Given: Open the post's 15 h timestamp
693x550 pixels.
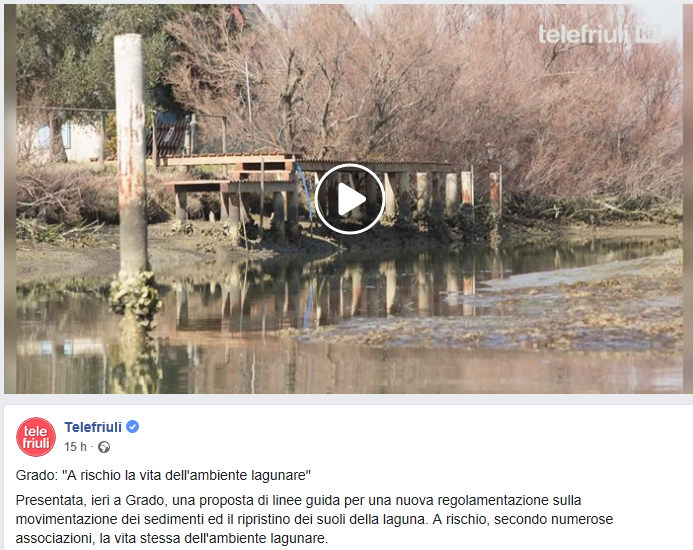Looking at the screenshot, I should (75, 447).
